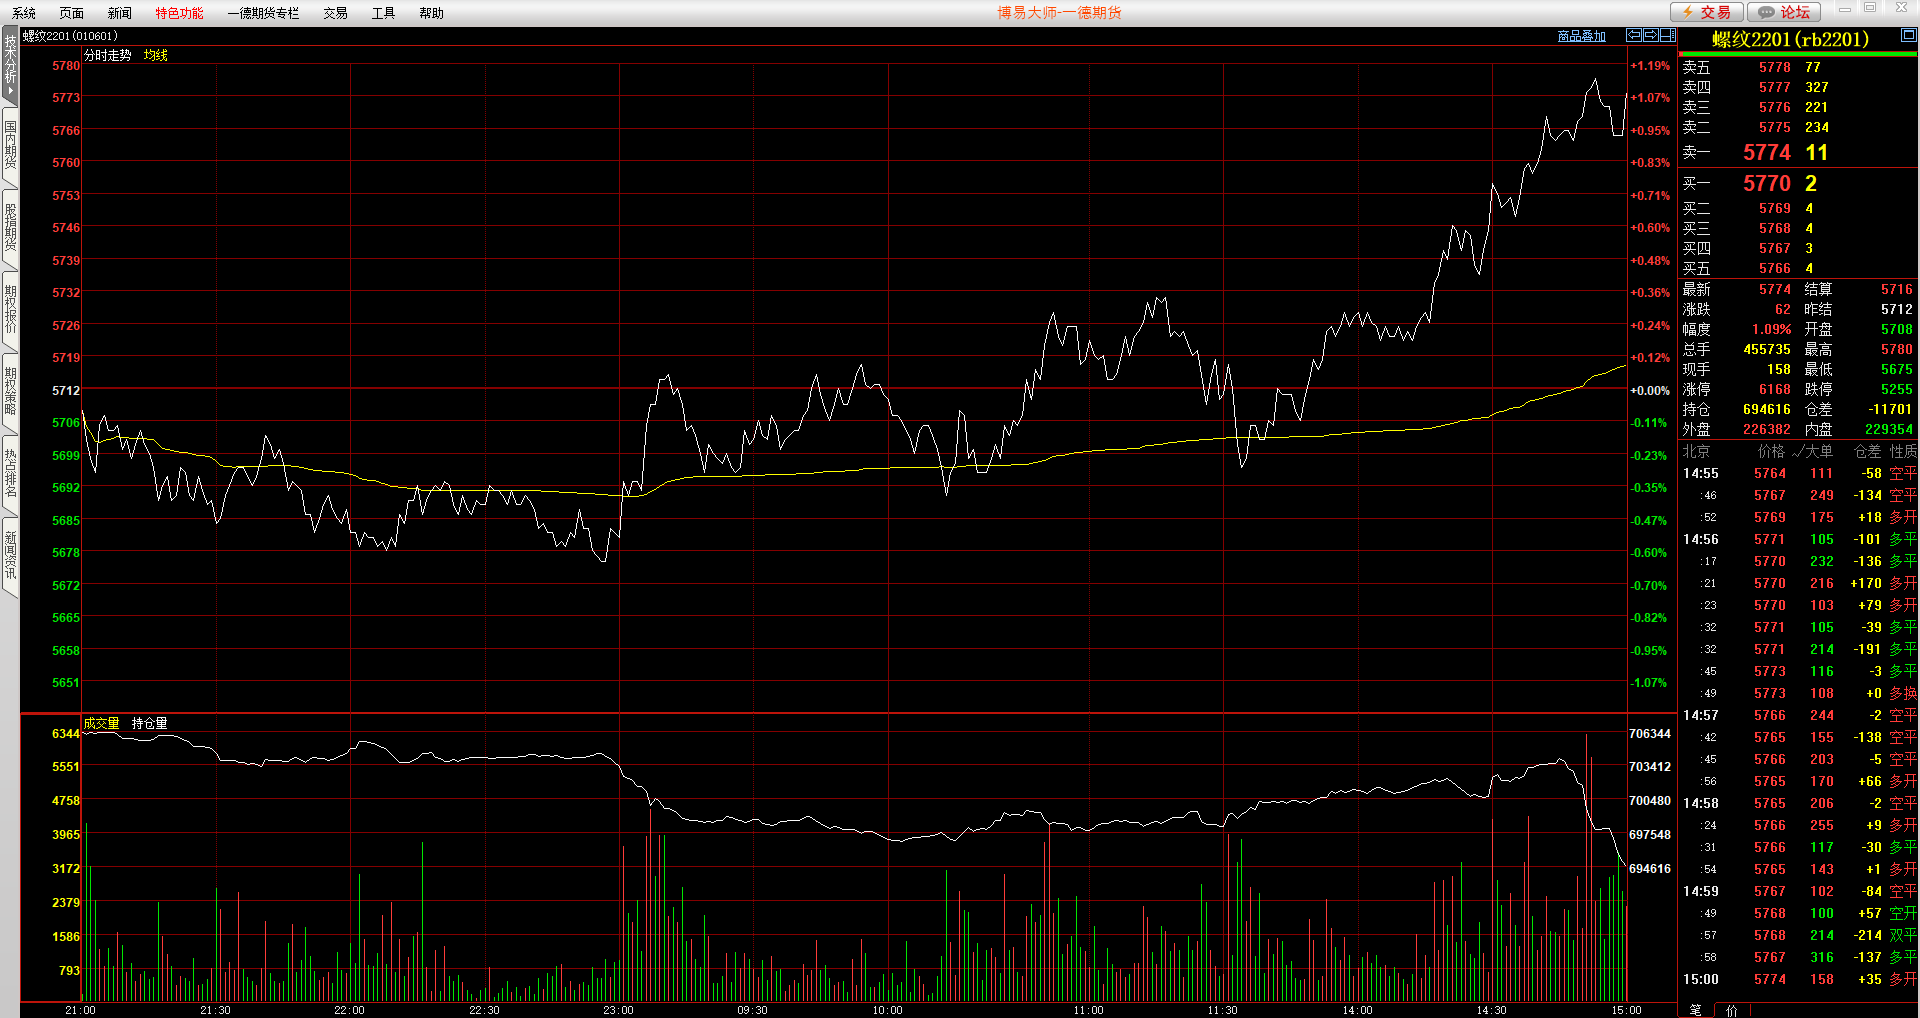Click the 仓差 column header in tick list
1920x1018 pixels.
tap(1868, 451)
